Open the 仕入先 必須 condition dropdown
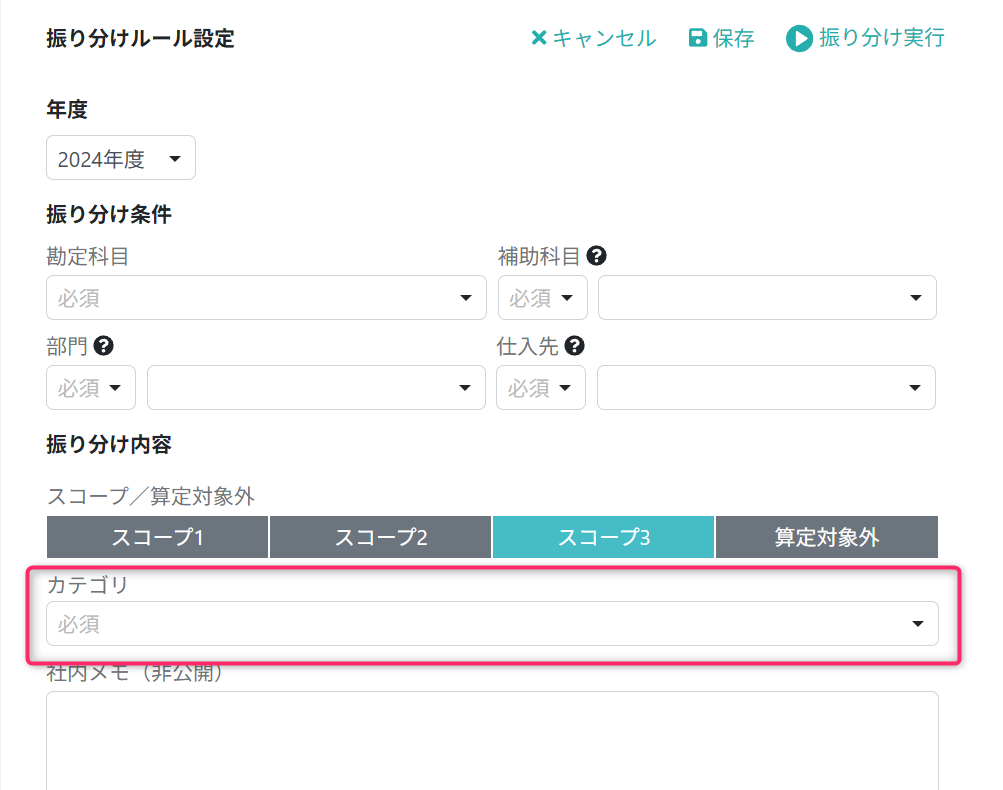Image resolution: width=1003 pixels, height=790 pixels. 541,388
